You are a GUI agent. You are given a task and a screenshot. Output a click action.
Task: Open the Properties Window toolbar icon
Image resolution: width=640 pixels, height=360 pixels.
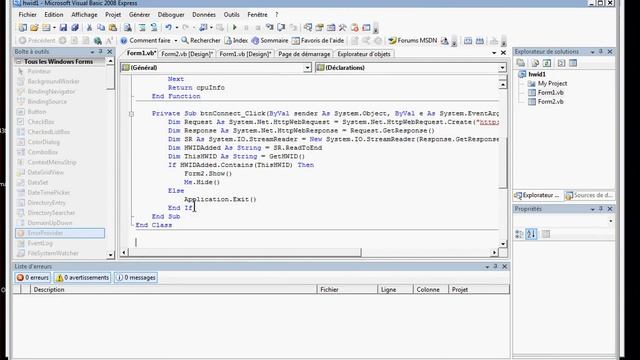(x=319, y=27)
